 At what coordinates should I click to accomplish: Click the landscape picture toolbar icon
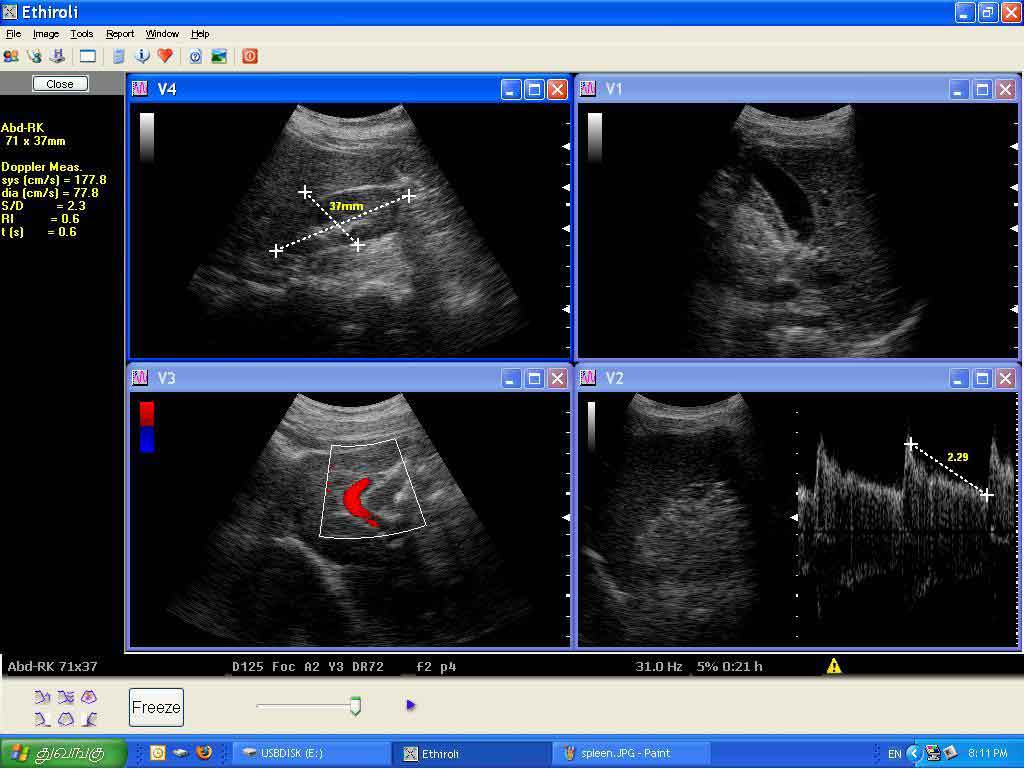point(219,56)
